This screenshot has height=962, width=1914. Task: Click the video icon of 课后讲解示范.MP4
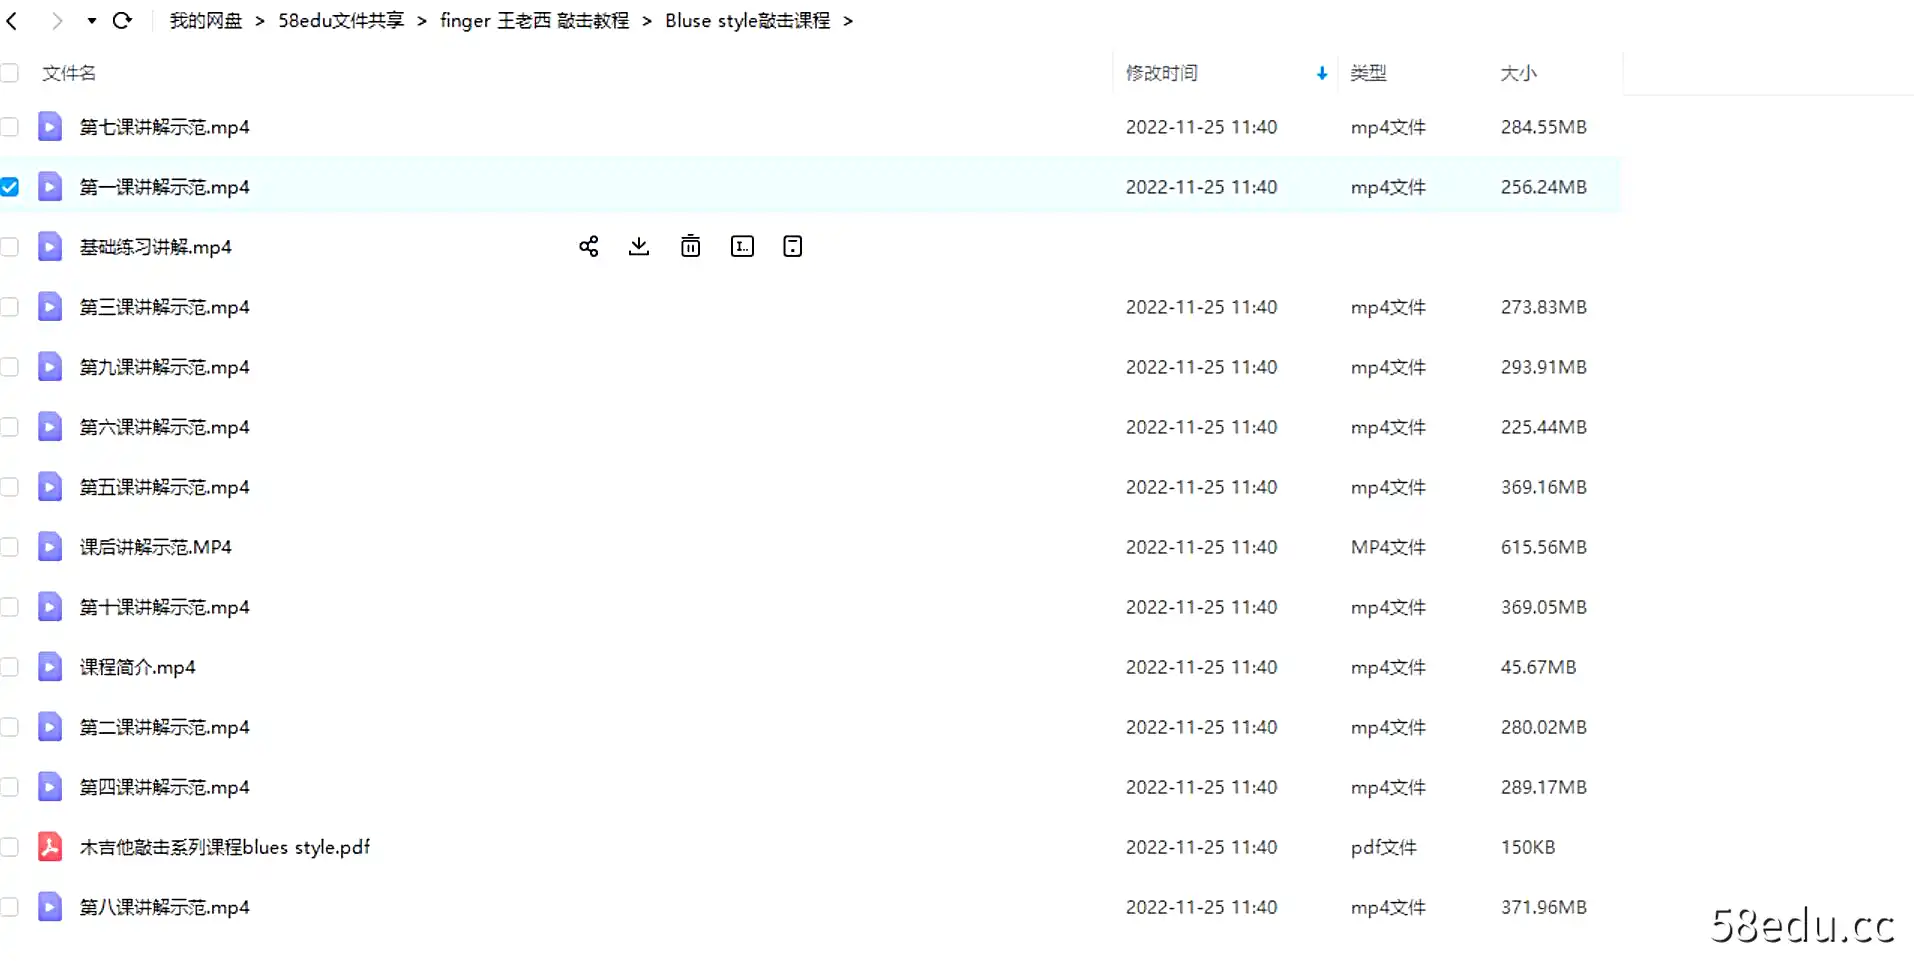(50, 547)
